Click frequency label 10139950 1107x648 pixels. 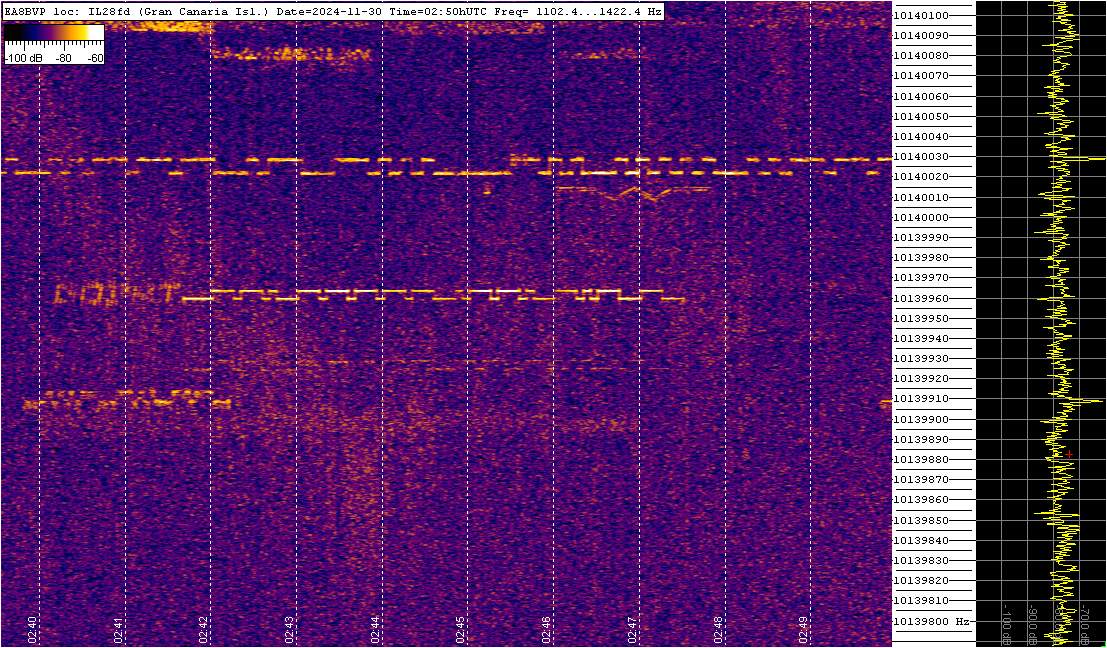tap(921, 318)
